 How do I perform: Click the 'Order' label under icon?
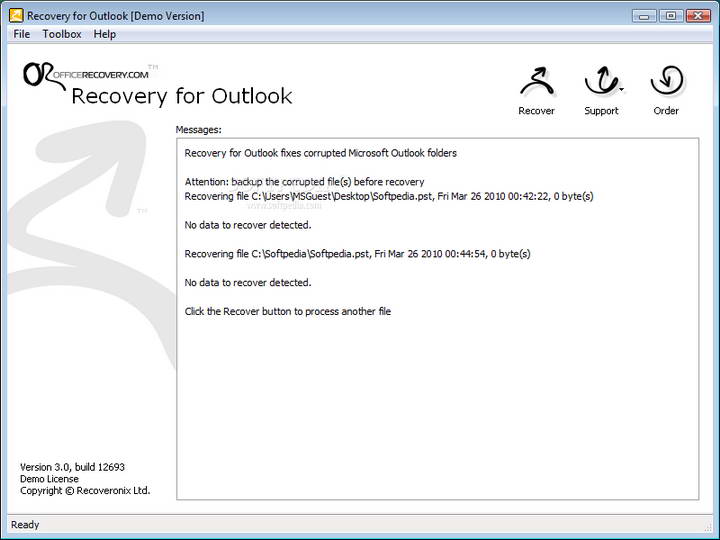[666, 111]
